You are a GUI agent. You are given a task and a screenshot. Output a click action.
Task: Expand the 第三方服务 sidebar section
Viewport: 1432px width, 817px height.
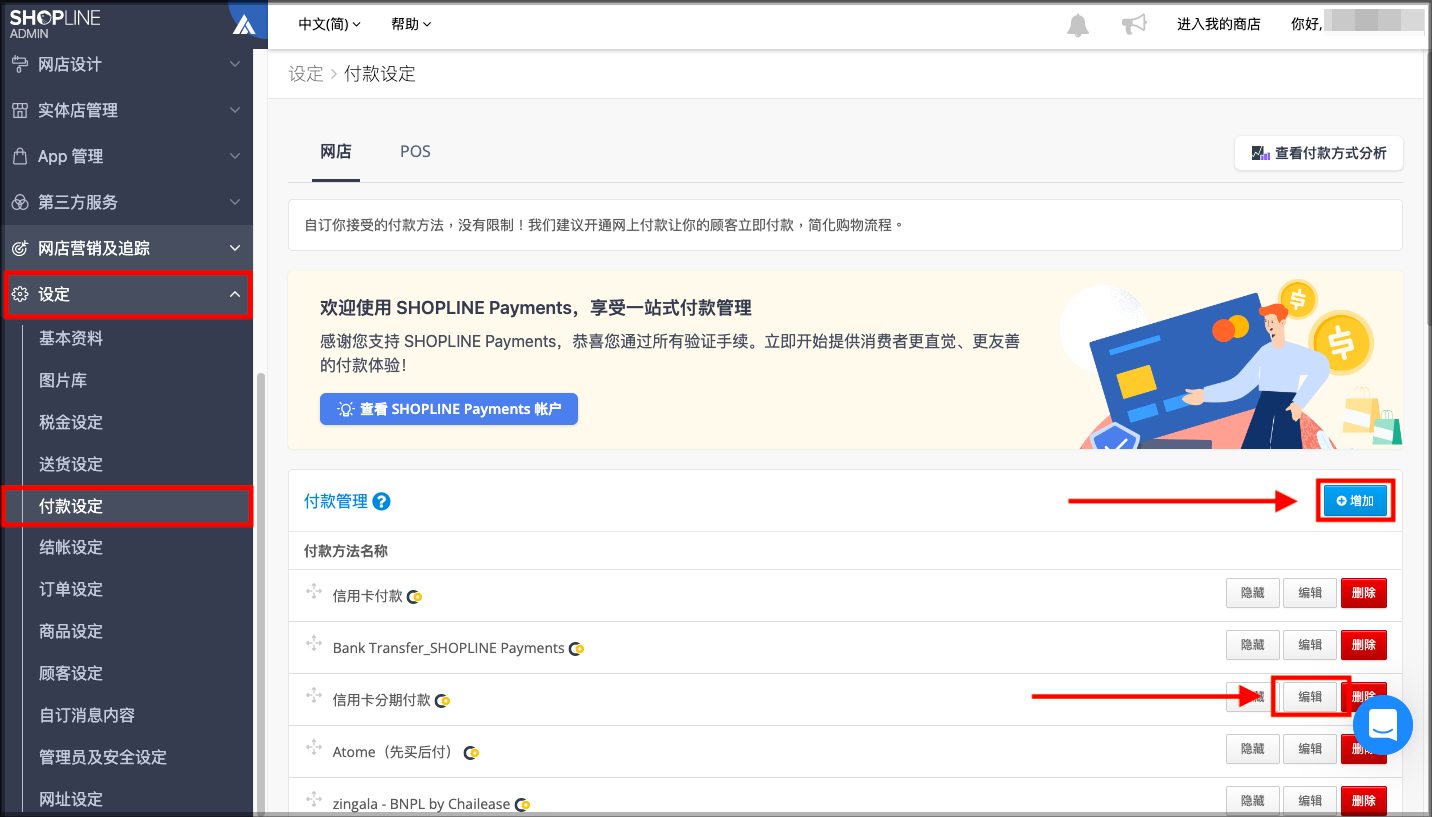point(235,202)
